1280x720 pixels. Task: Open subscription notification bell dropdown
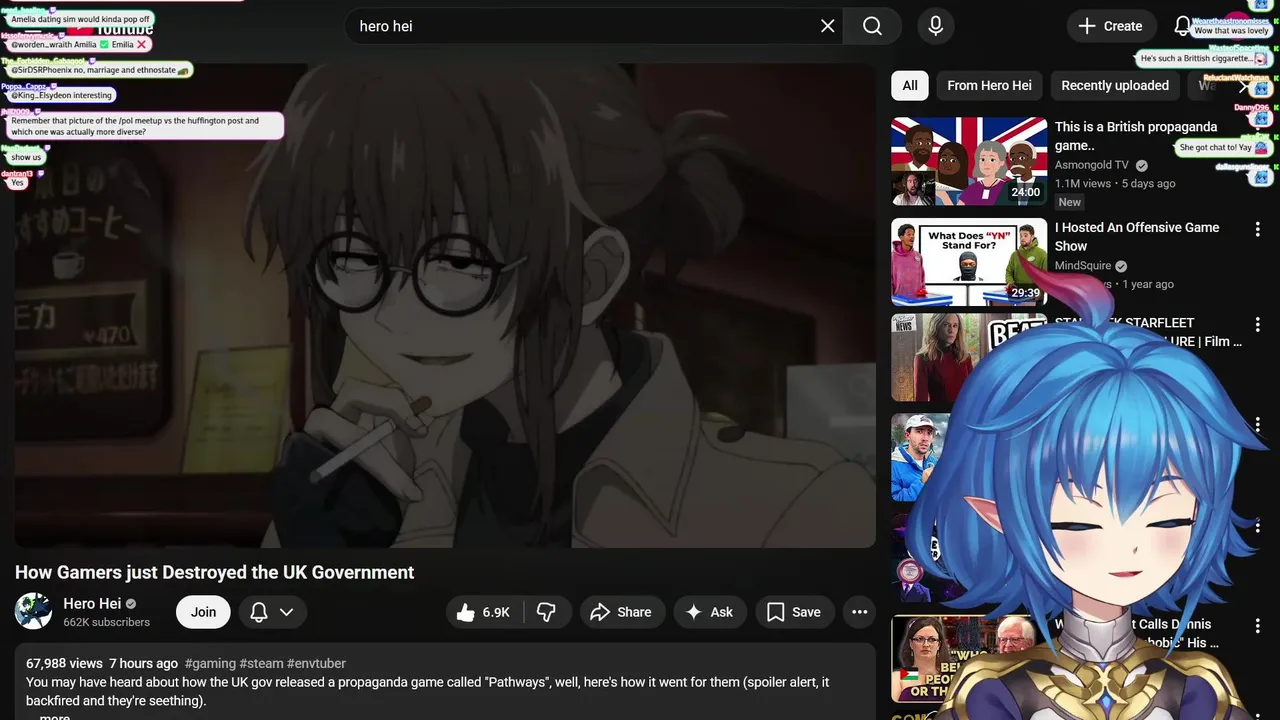[x=271, y=612]
